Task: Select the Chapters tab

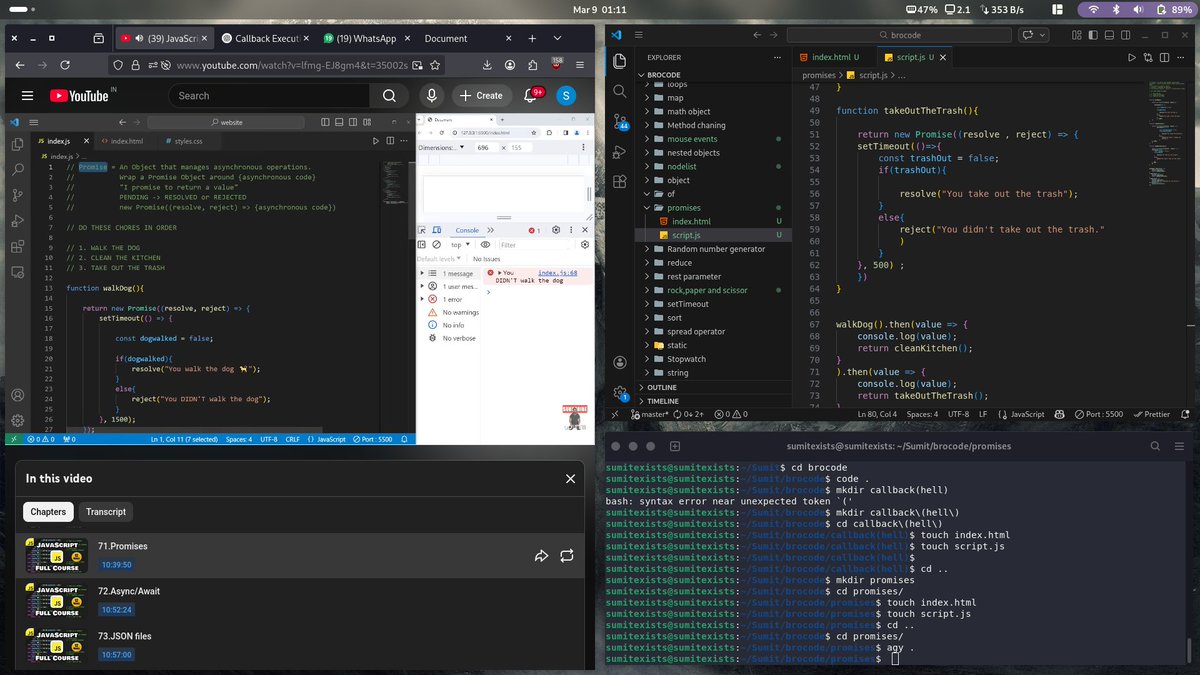Action: [48, 512]
